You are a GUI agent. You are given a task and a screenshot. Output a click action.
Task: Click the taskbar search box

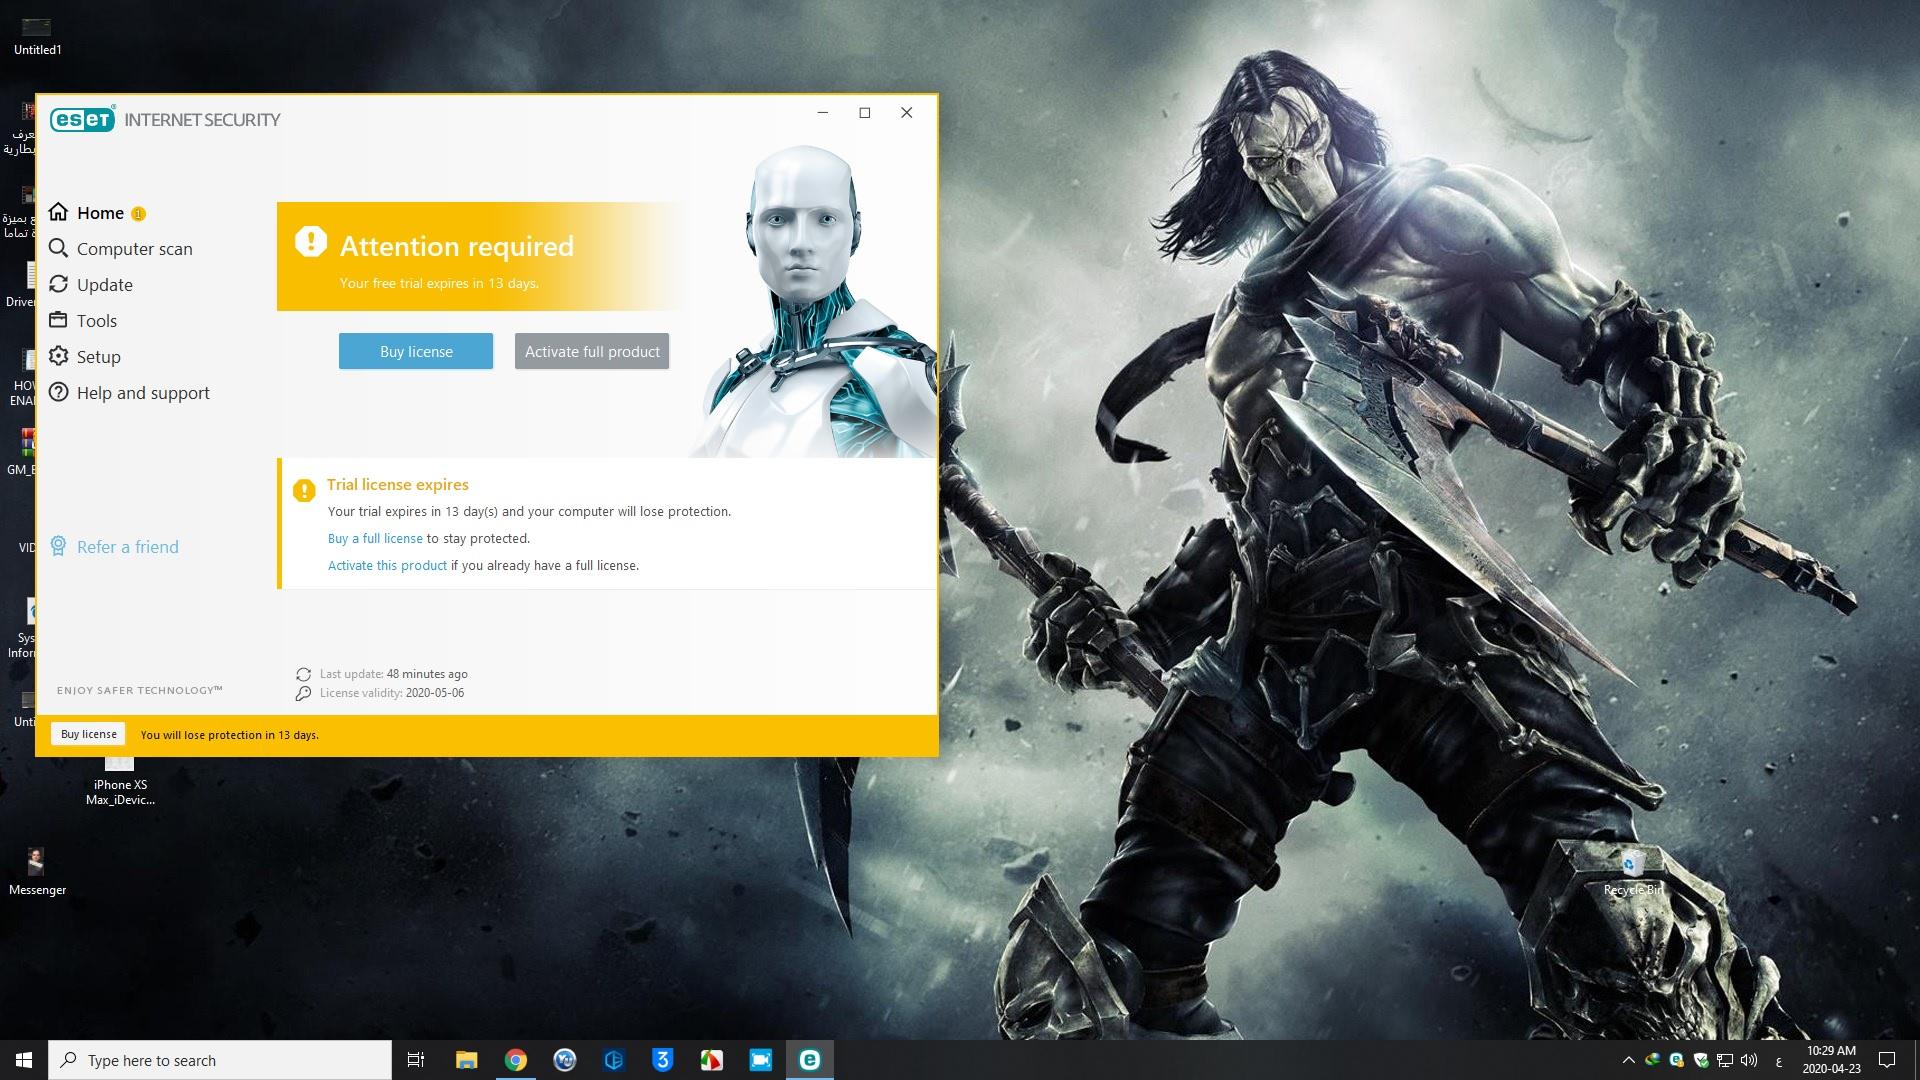(x=220, y=1060)
